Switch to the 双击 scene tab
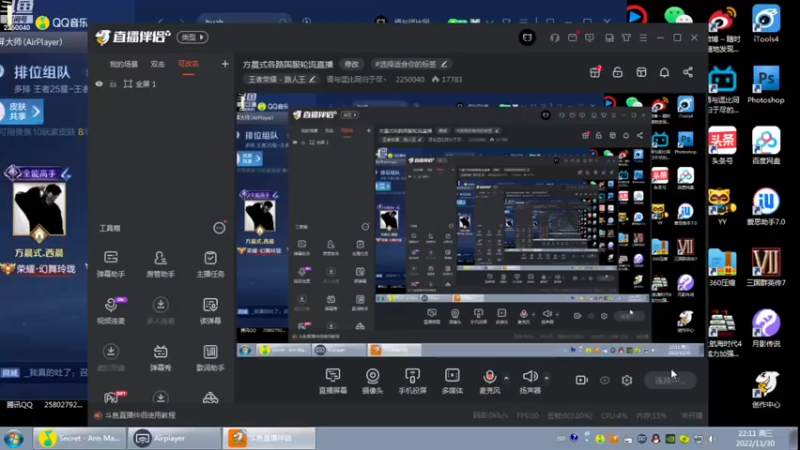This screenshot has width=800, height=450. 157,64
